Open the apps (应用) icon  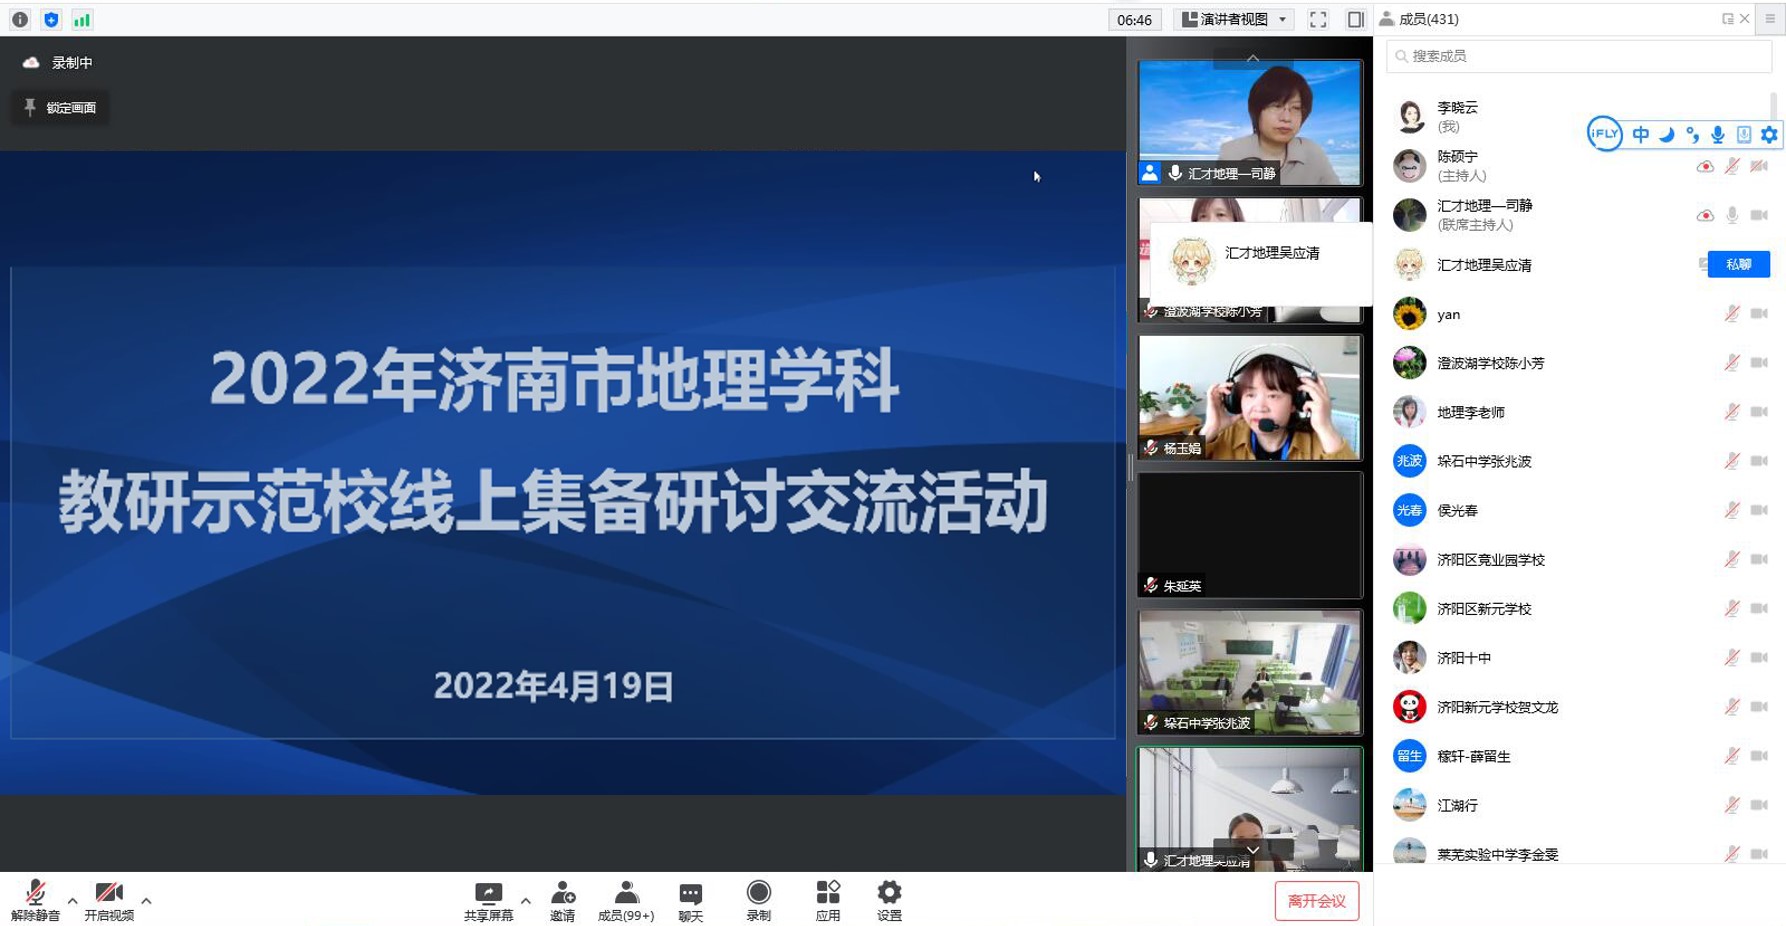pos(827,900)
